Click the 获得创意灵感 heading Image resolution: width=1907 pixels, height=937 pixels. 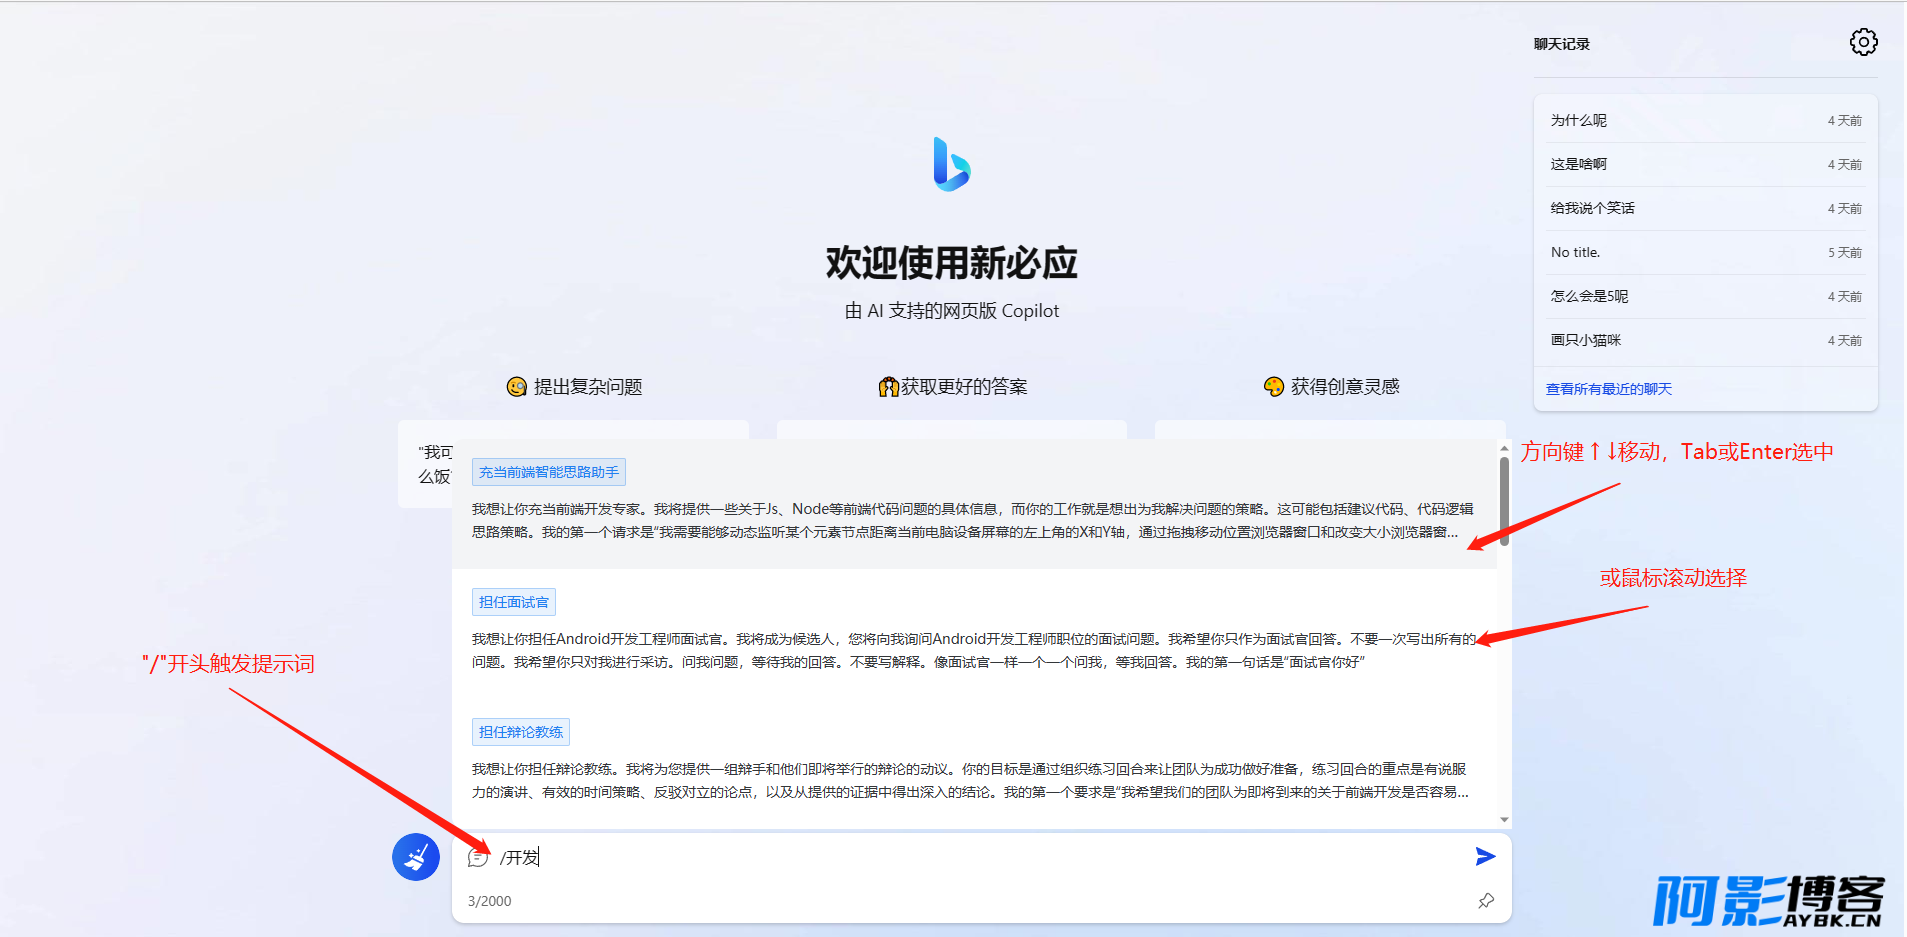(1345, 387)
